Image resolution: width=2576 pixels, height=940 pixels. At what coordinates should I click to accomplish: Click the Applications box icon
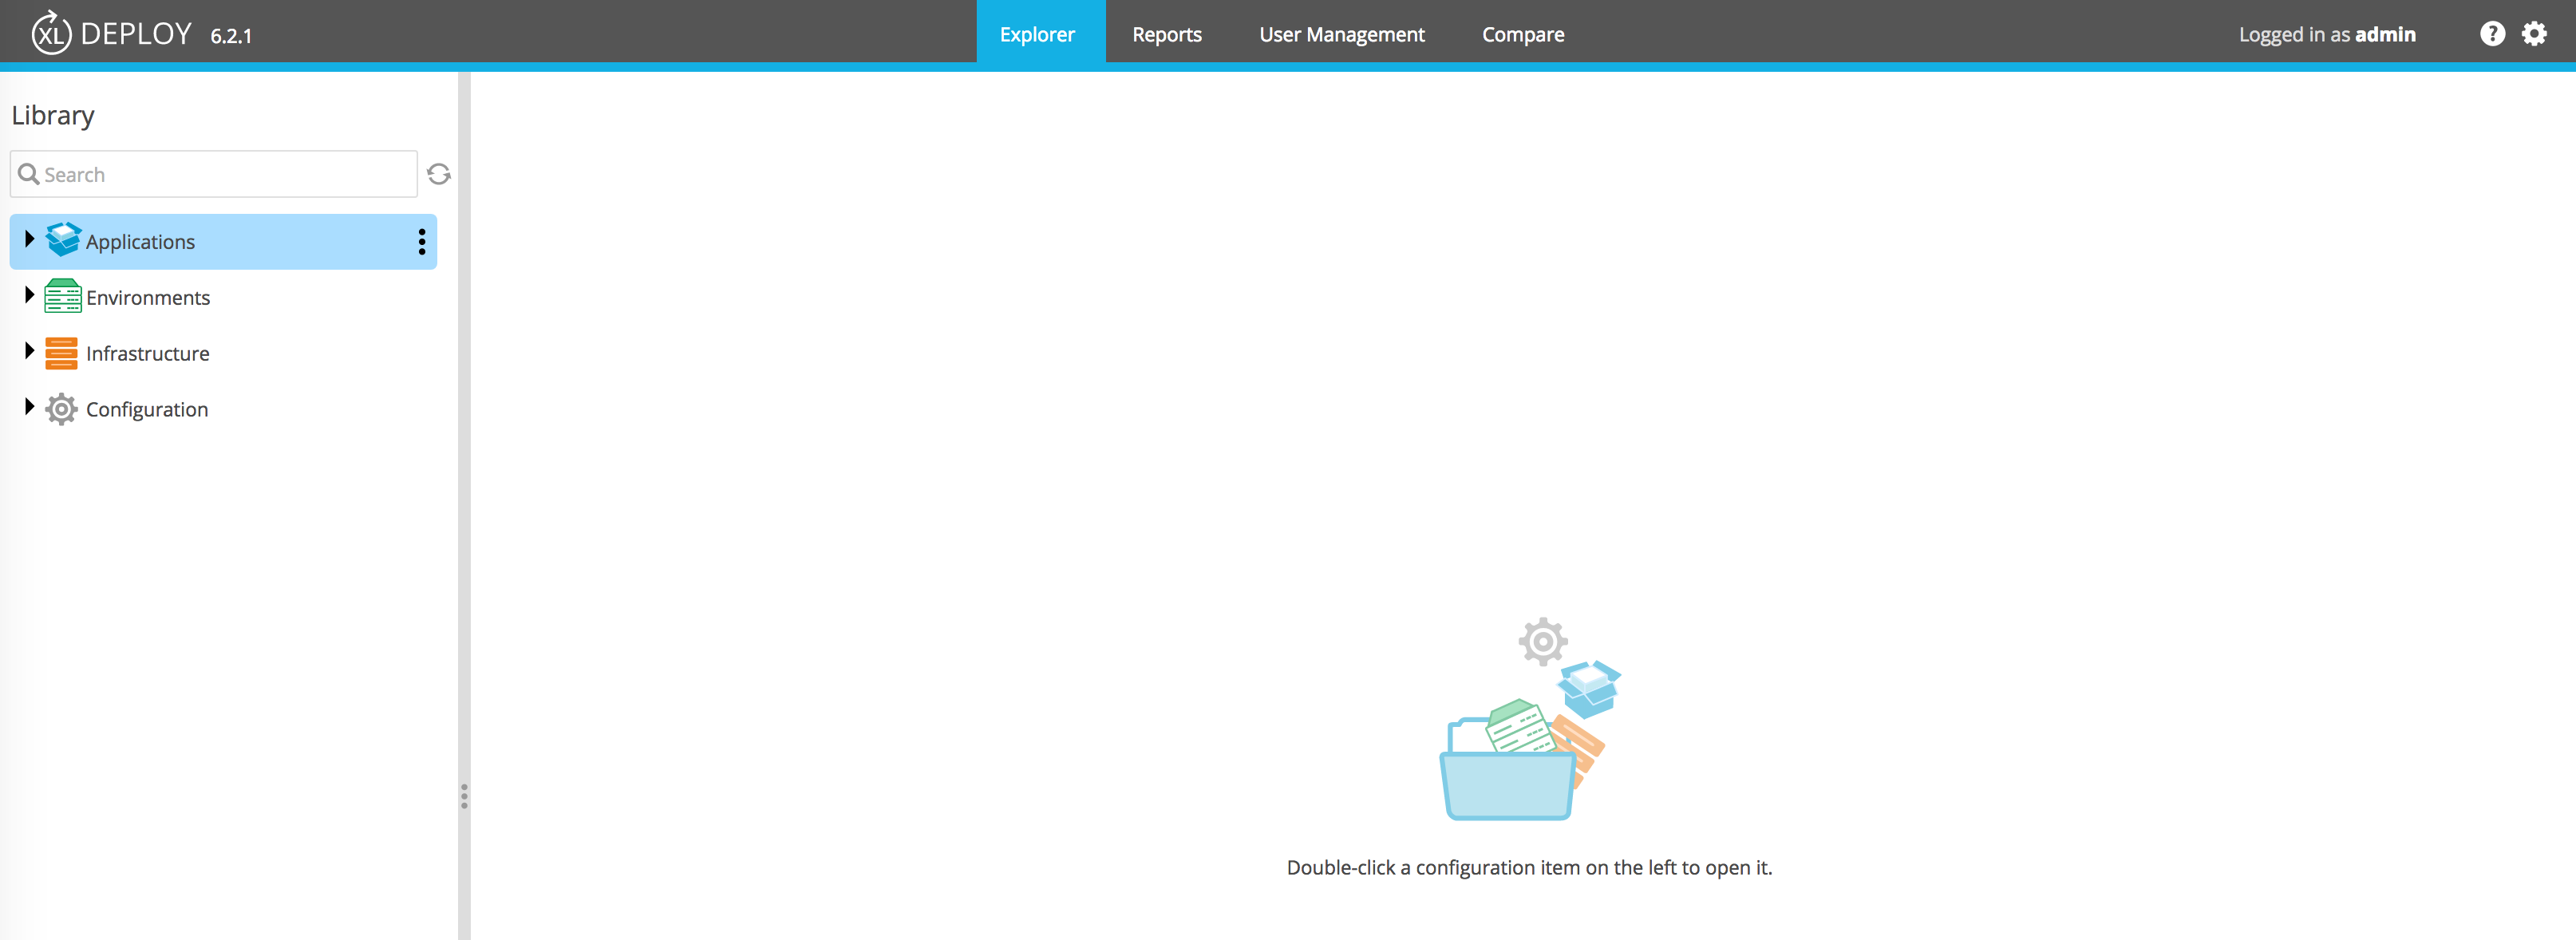point(63,240)
